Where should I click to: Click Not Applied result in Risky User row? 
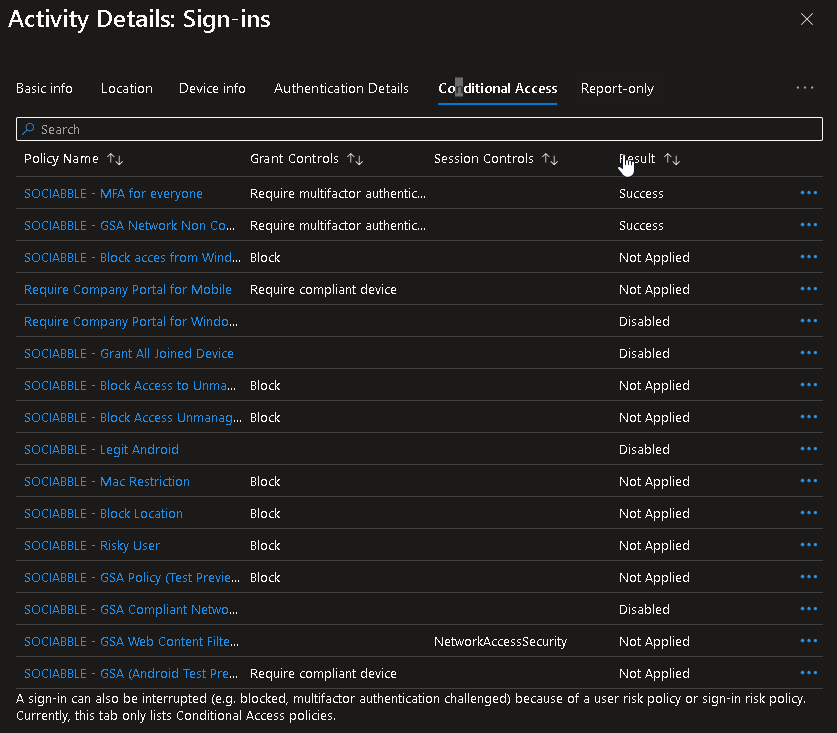coord(654,546)
